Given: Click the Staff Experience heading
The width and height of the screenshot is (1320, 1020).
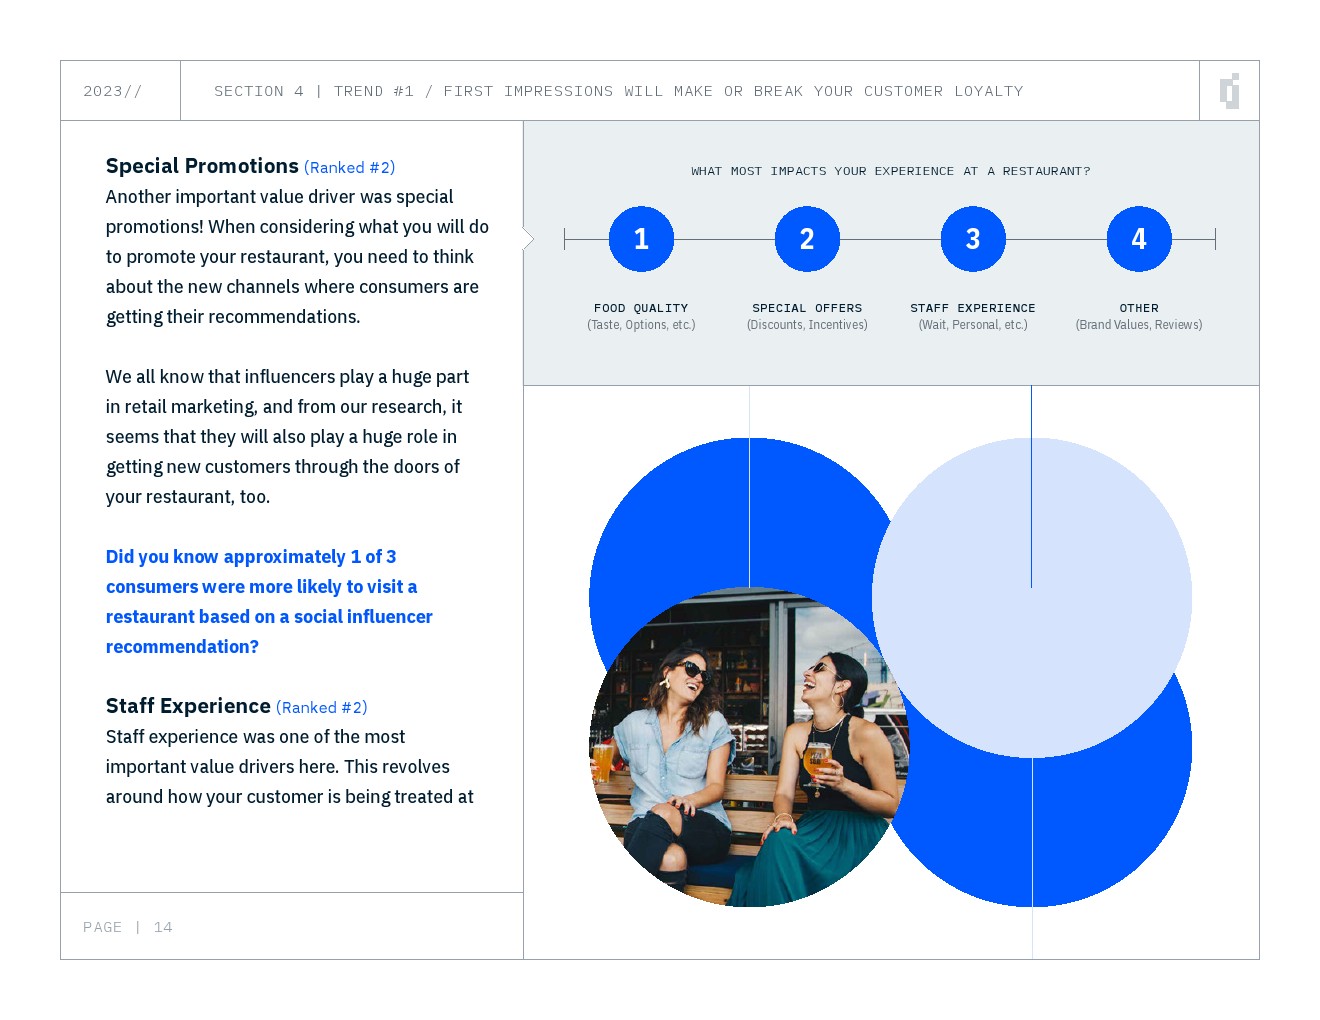Looking at the screenshot, I should (x=188, y=706).
